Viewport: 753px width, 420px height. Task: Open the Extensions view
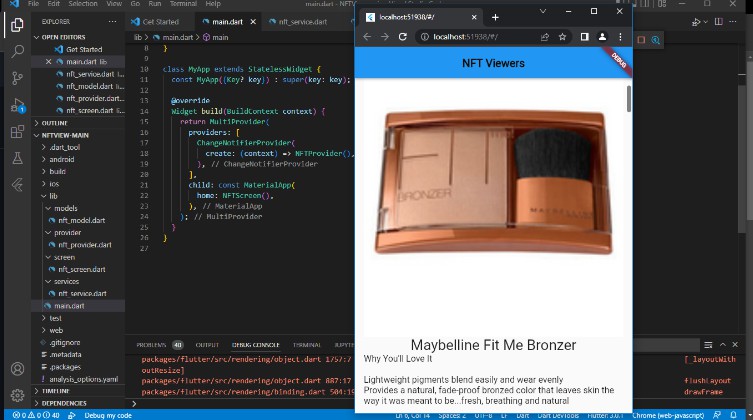pyautogui.click(x=17, y=132)
